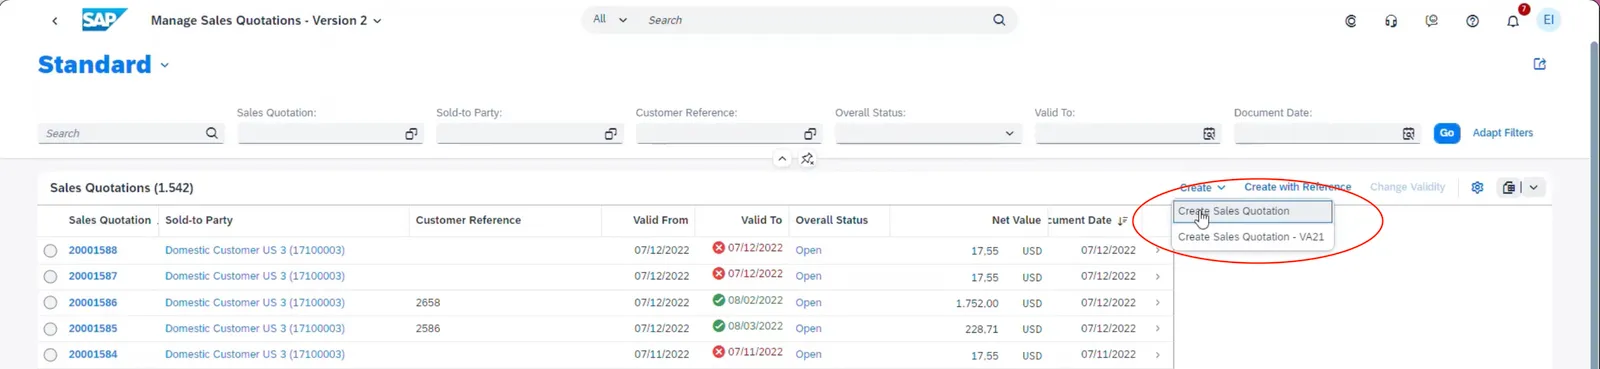
Task: Open the help question mark icon
Action: pyautogui.click(x=1472, y=21)
